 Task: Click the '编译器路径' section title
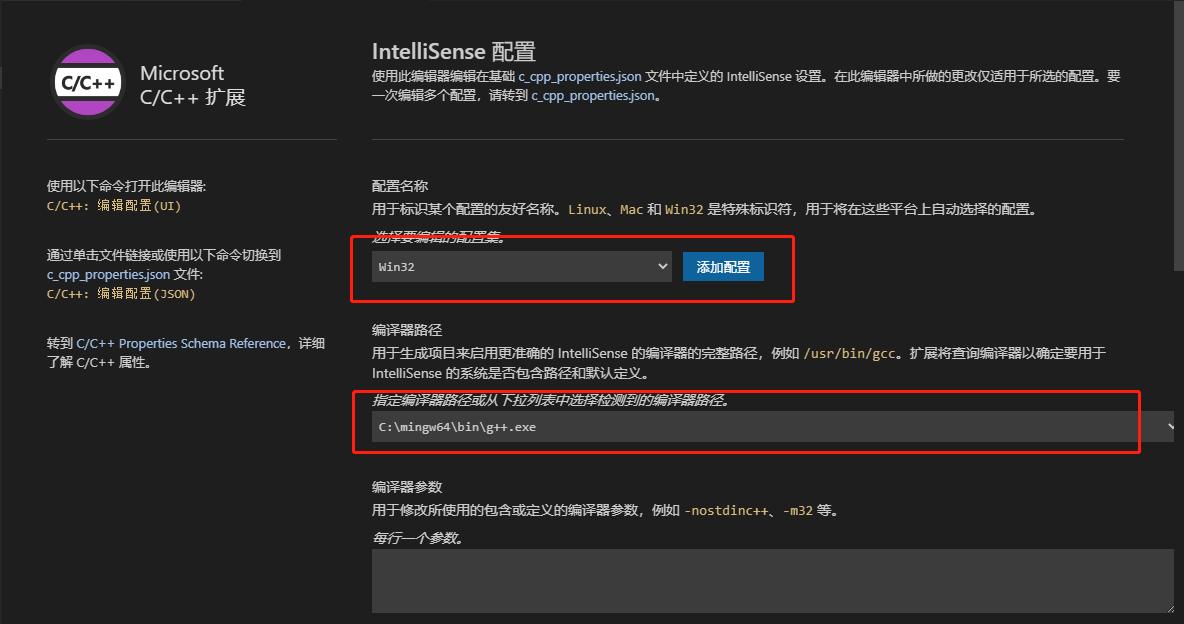click(407, 330)
